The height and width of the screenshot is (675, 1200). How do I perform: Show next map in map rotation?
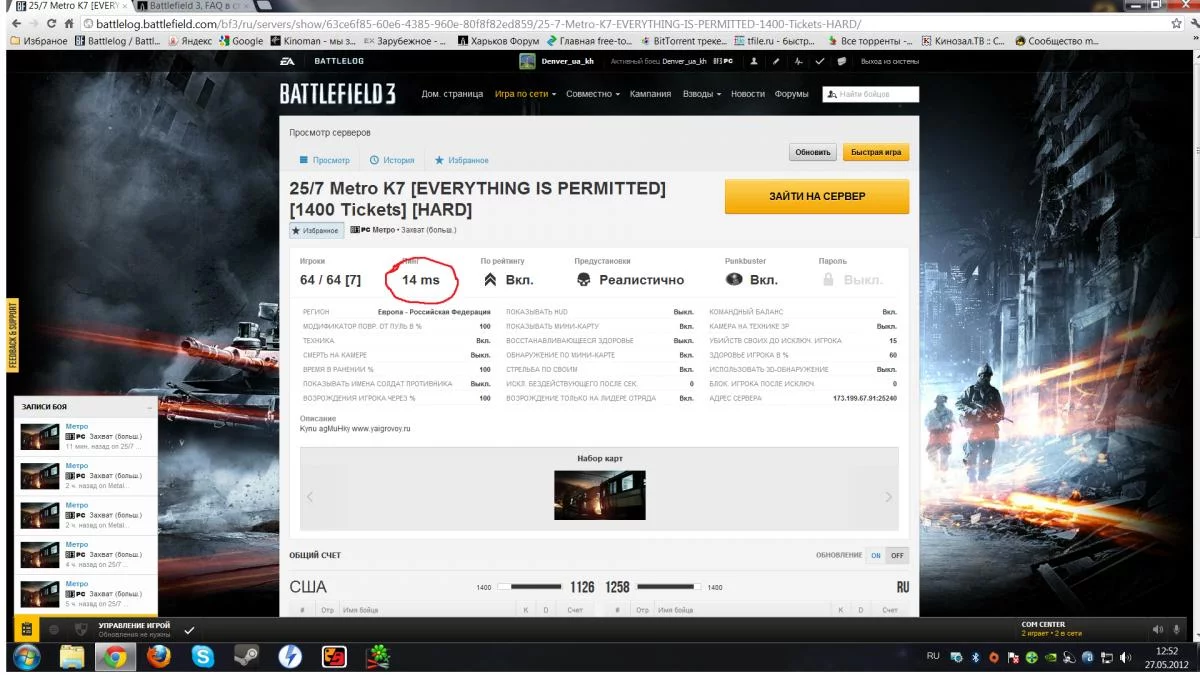click(x=888, y=497)
